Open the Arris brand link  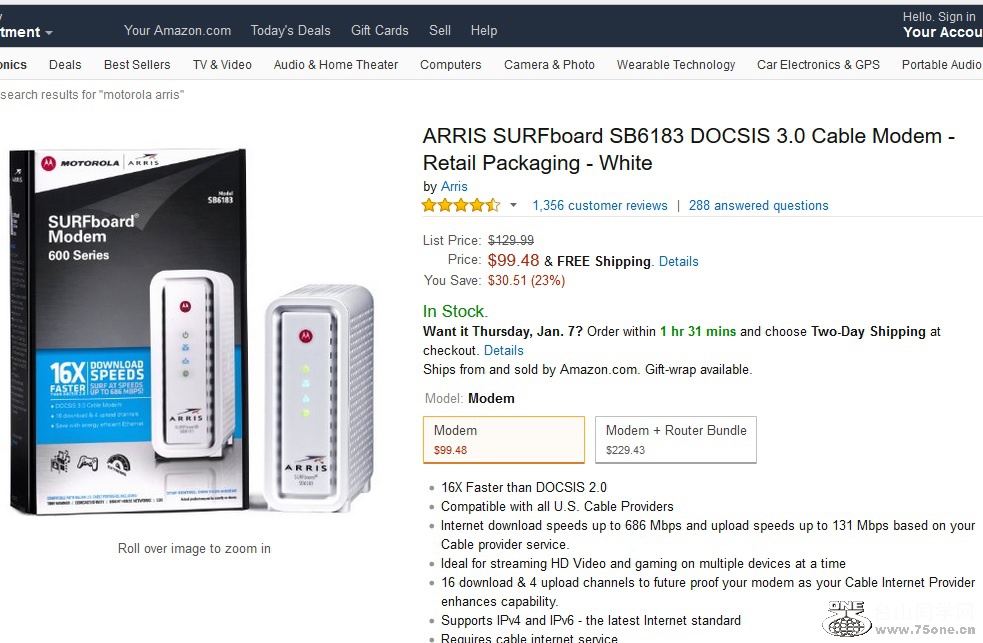click(454, 186)
